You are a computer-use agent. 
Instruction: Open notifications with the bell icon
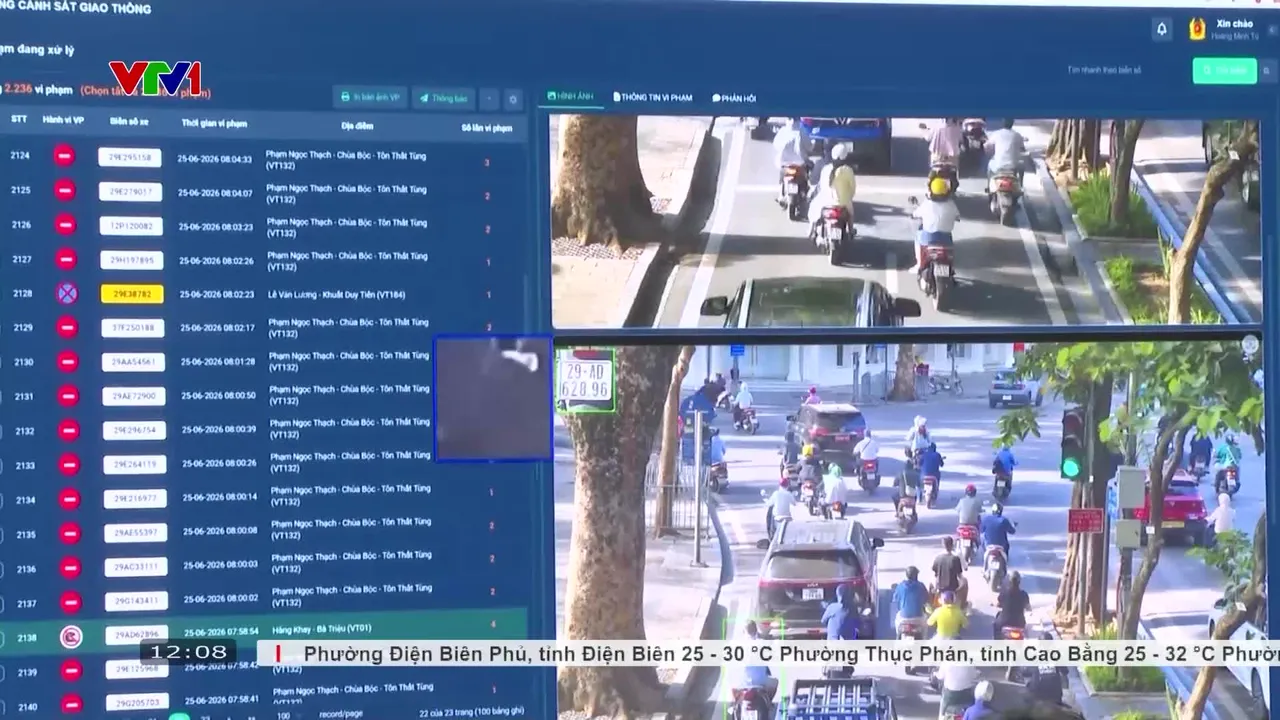point(1161,29)
